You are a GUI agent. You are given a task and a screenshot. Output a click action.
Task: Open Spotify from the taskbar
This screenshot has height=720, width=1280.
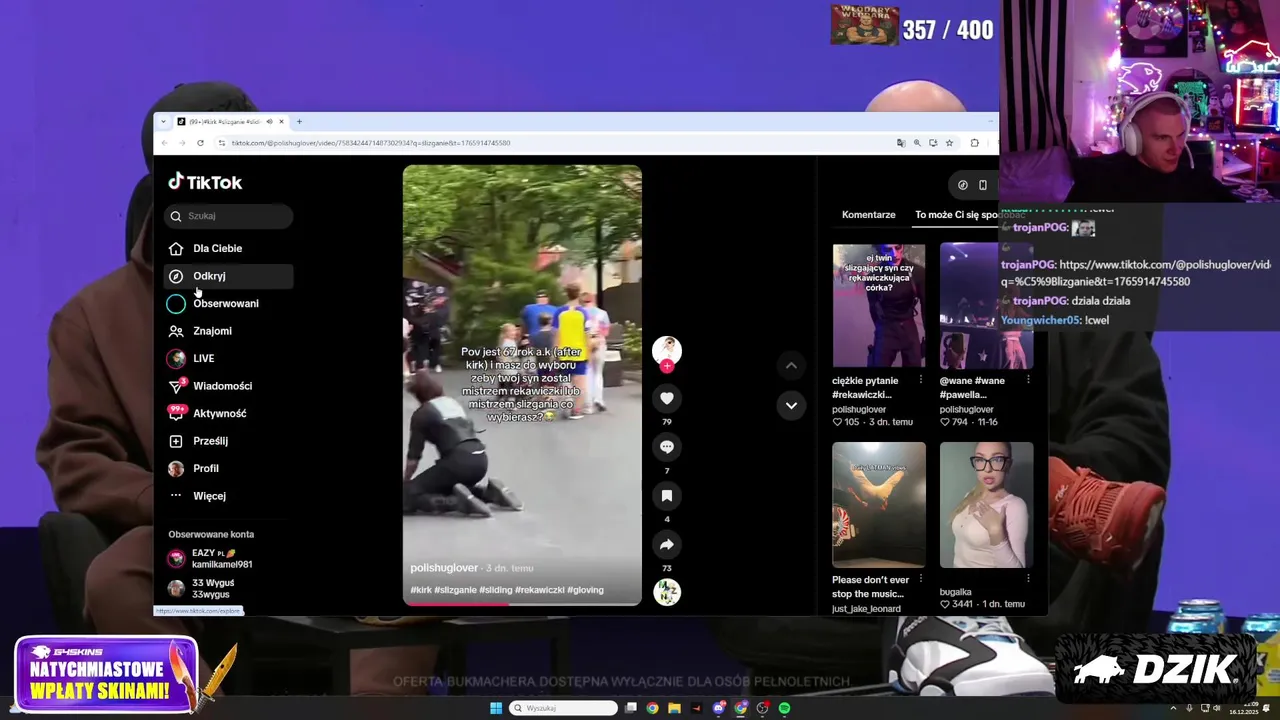784,708
